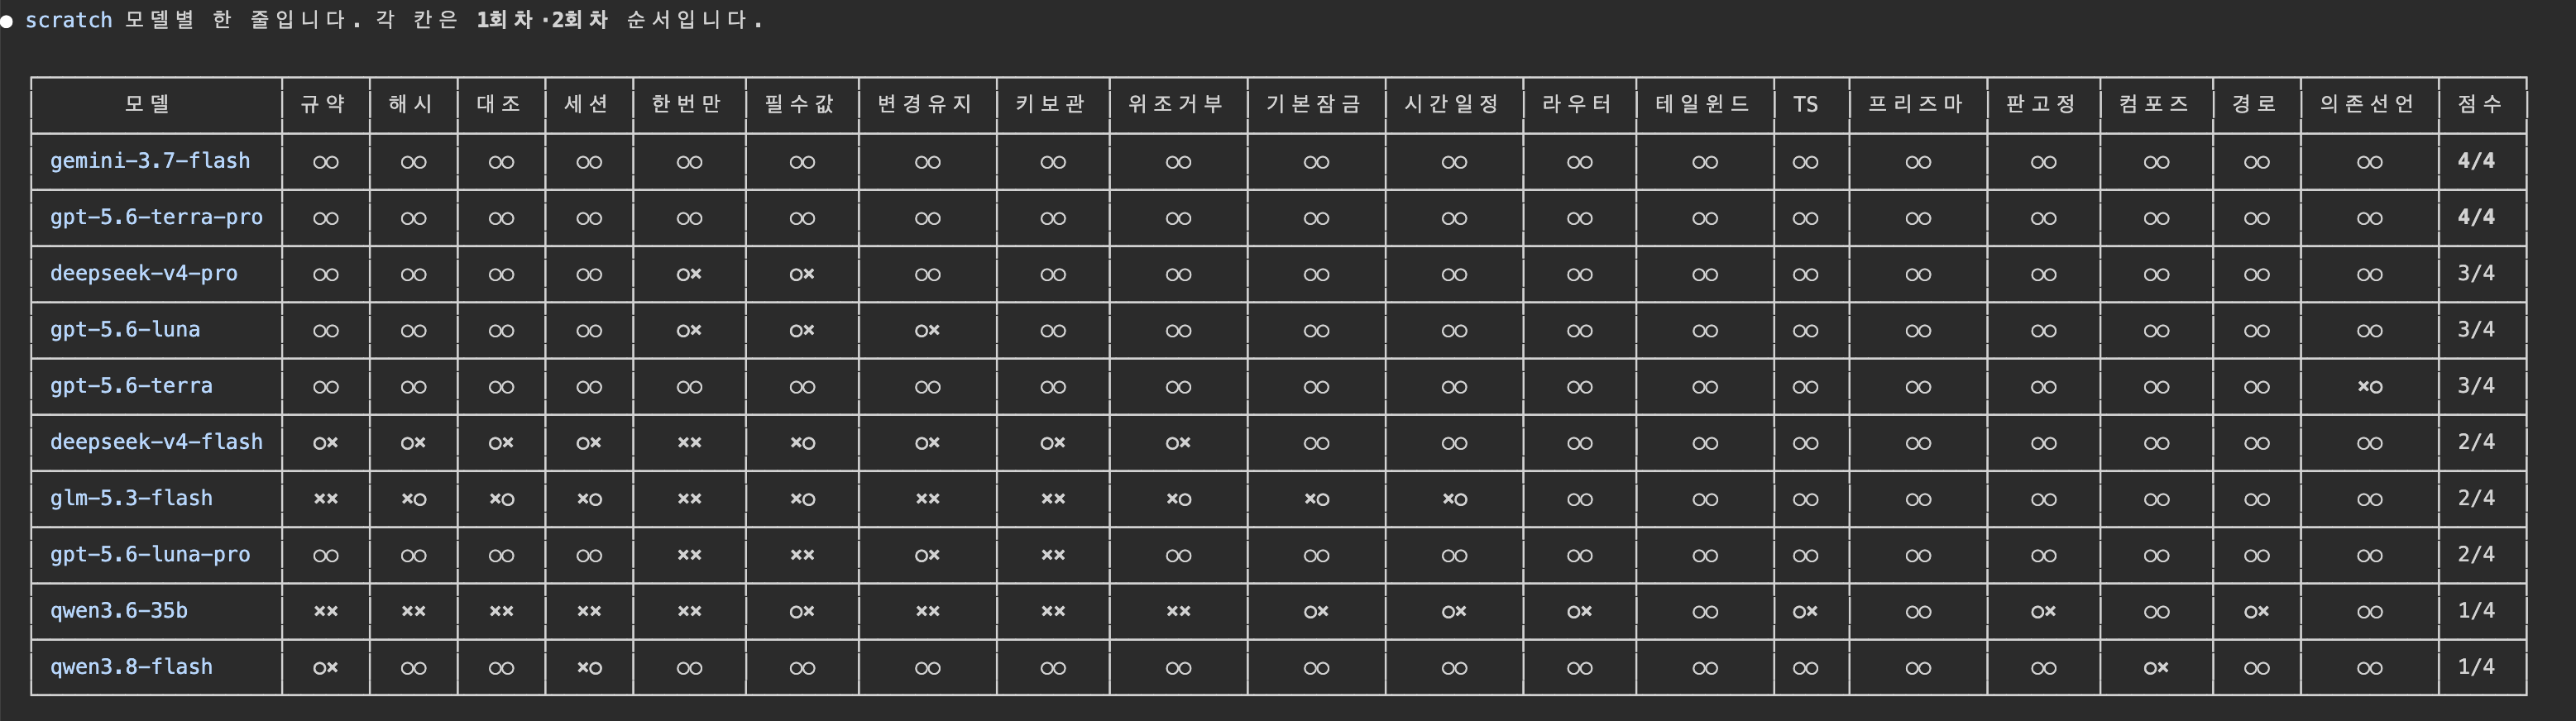This screenshot has width=2576, height=721.
Task: Click the 1/4 score for qwen3.8-flash
Action: (2476, 667)
